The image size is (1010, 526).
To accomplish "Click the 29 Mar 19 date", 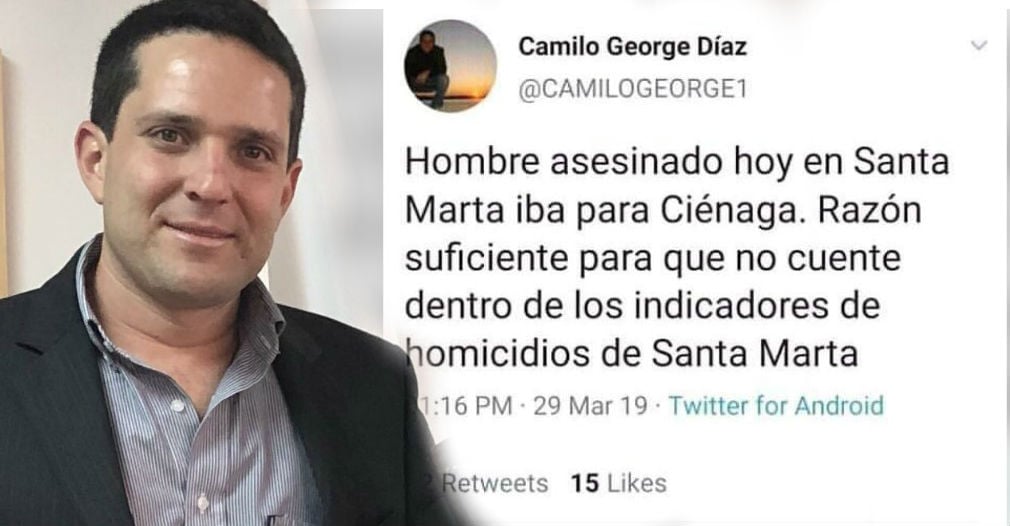I will 590,406.
